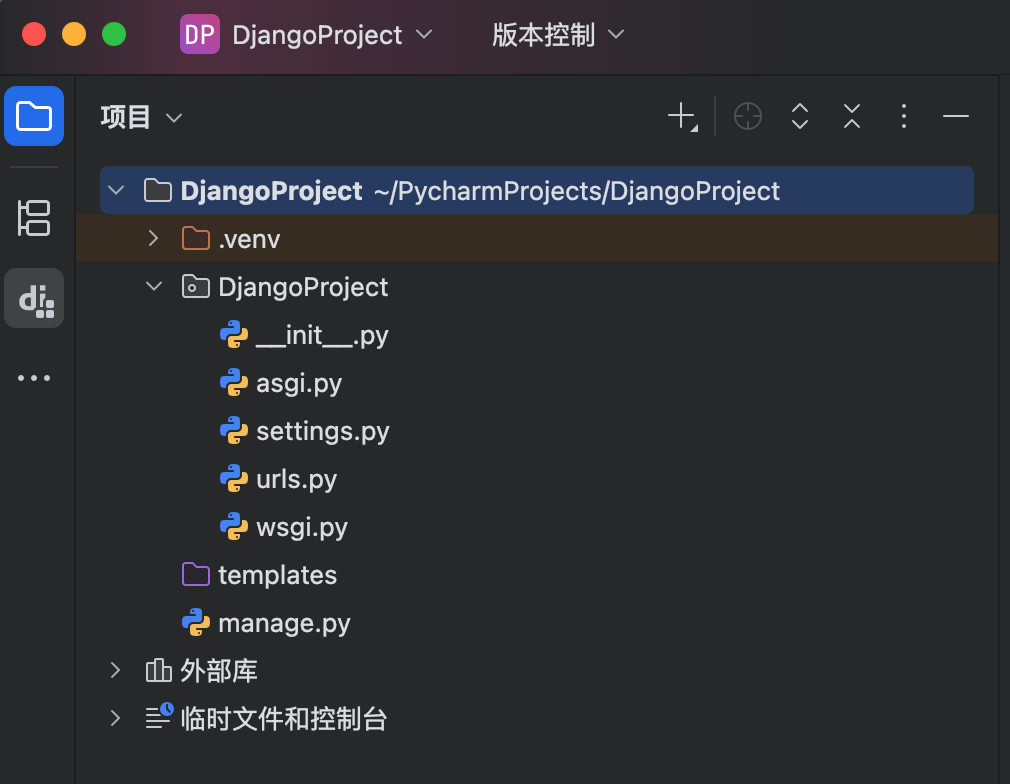
Task: Open project panel options menu
Action: click(x=904, y=117)
